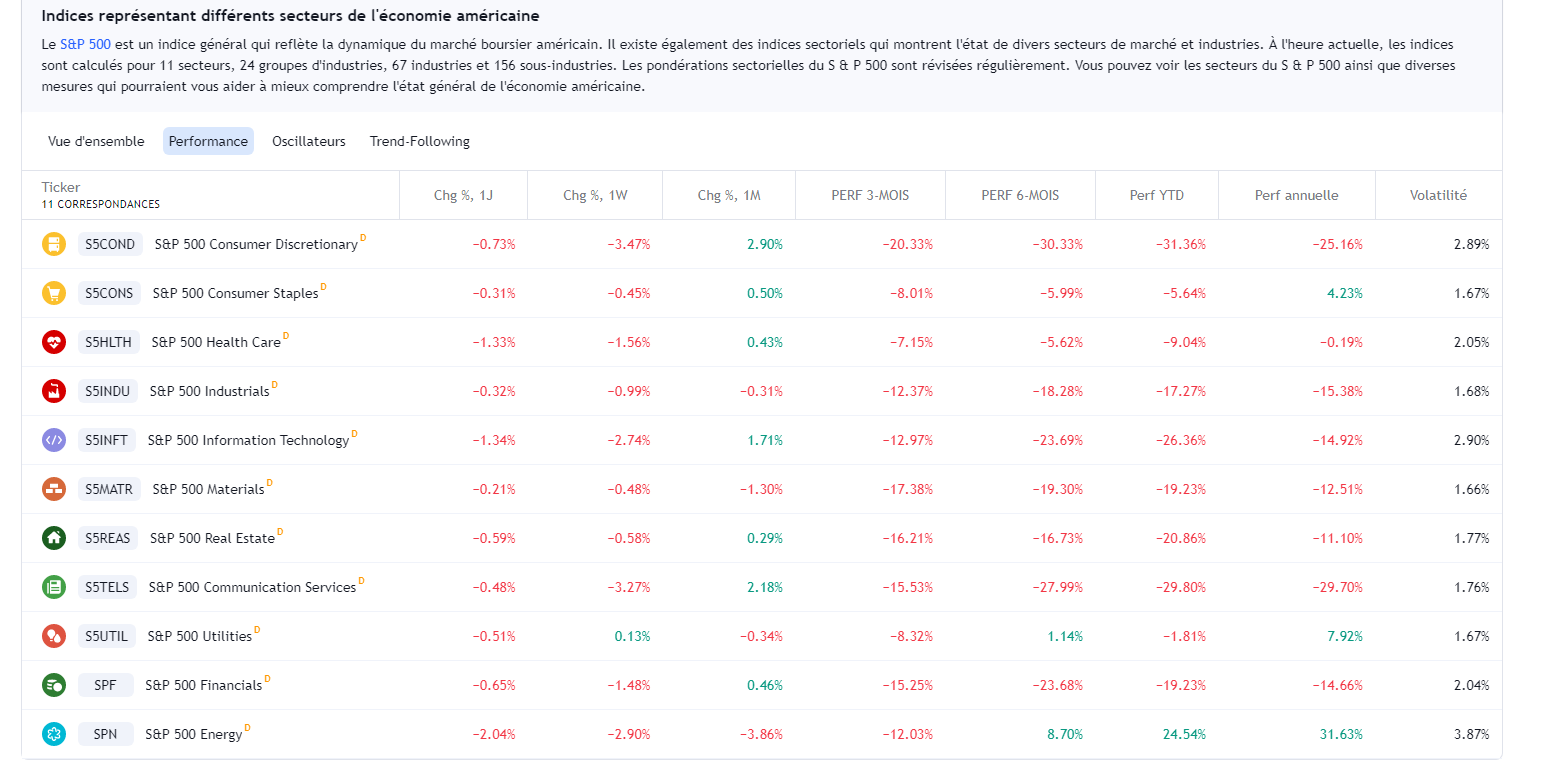1564x778 pixels.
Task: Click the Industrials factory icon
Action: pos(54,391)
